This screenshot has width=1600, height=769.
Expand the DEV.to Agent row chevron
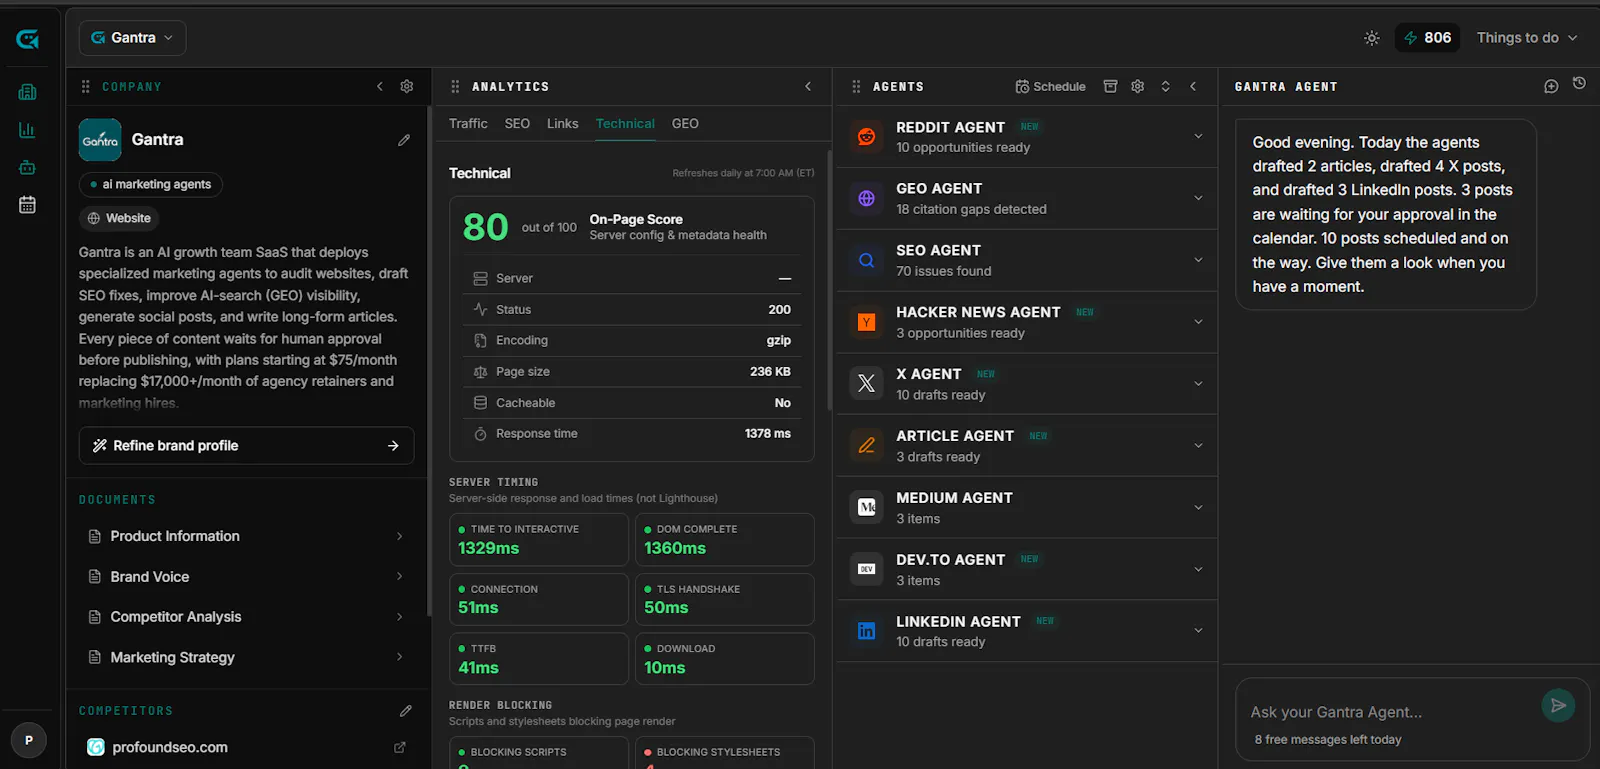tap(1198, 569)
